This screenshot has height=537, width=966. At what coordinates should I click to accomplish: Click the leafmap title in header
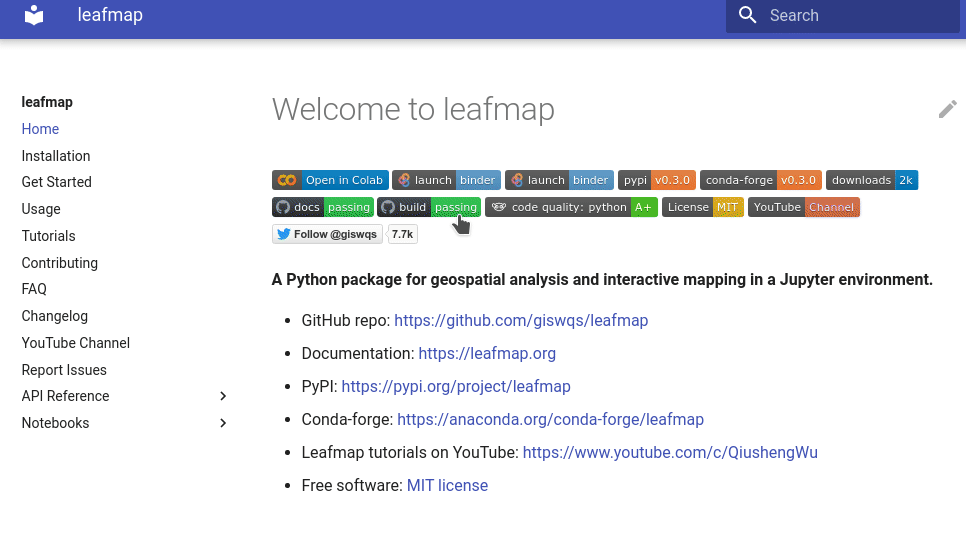click(x=110, y=15)
